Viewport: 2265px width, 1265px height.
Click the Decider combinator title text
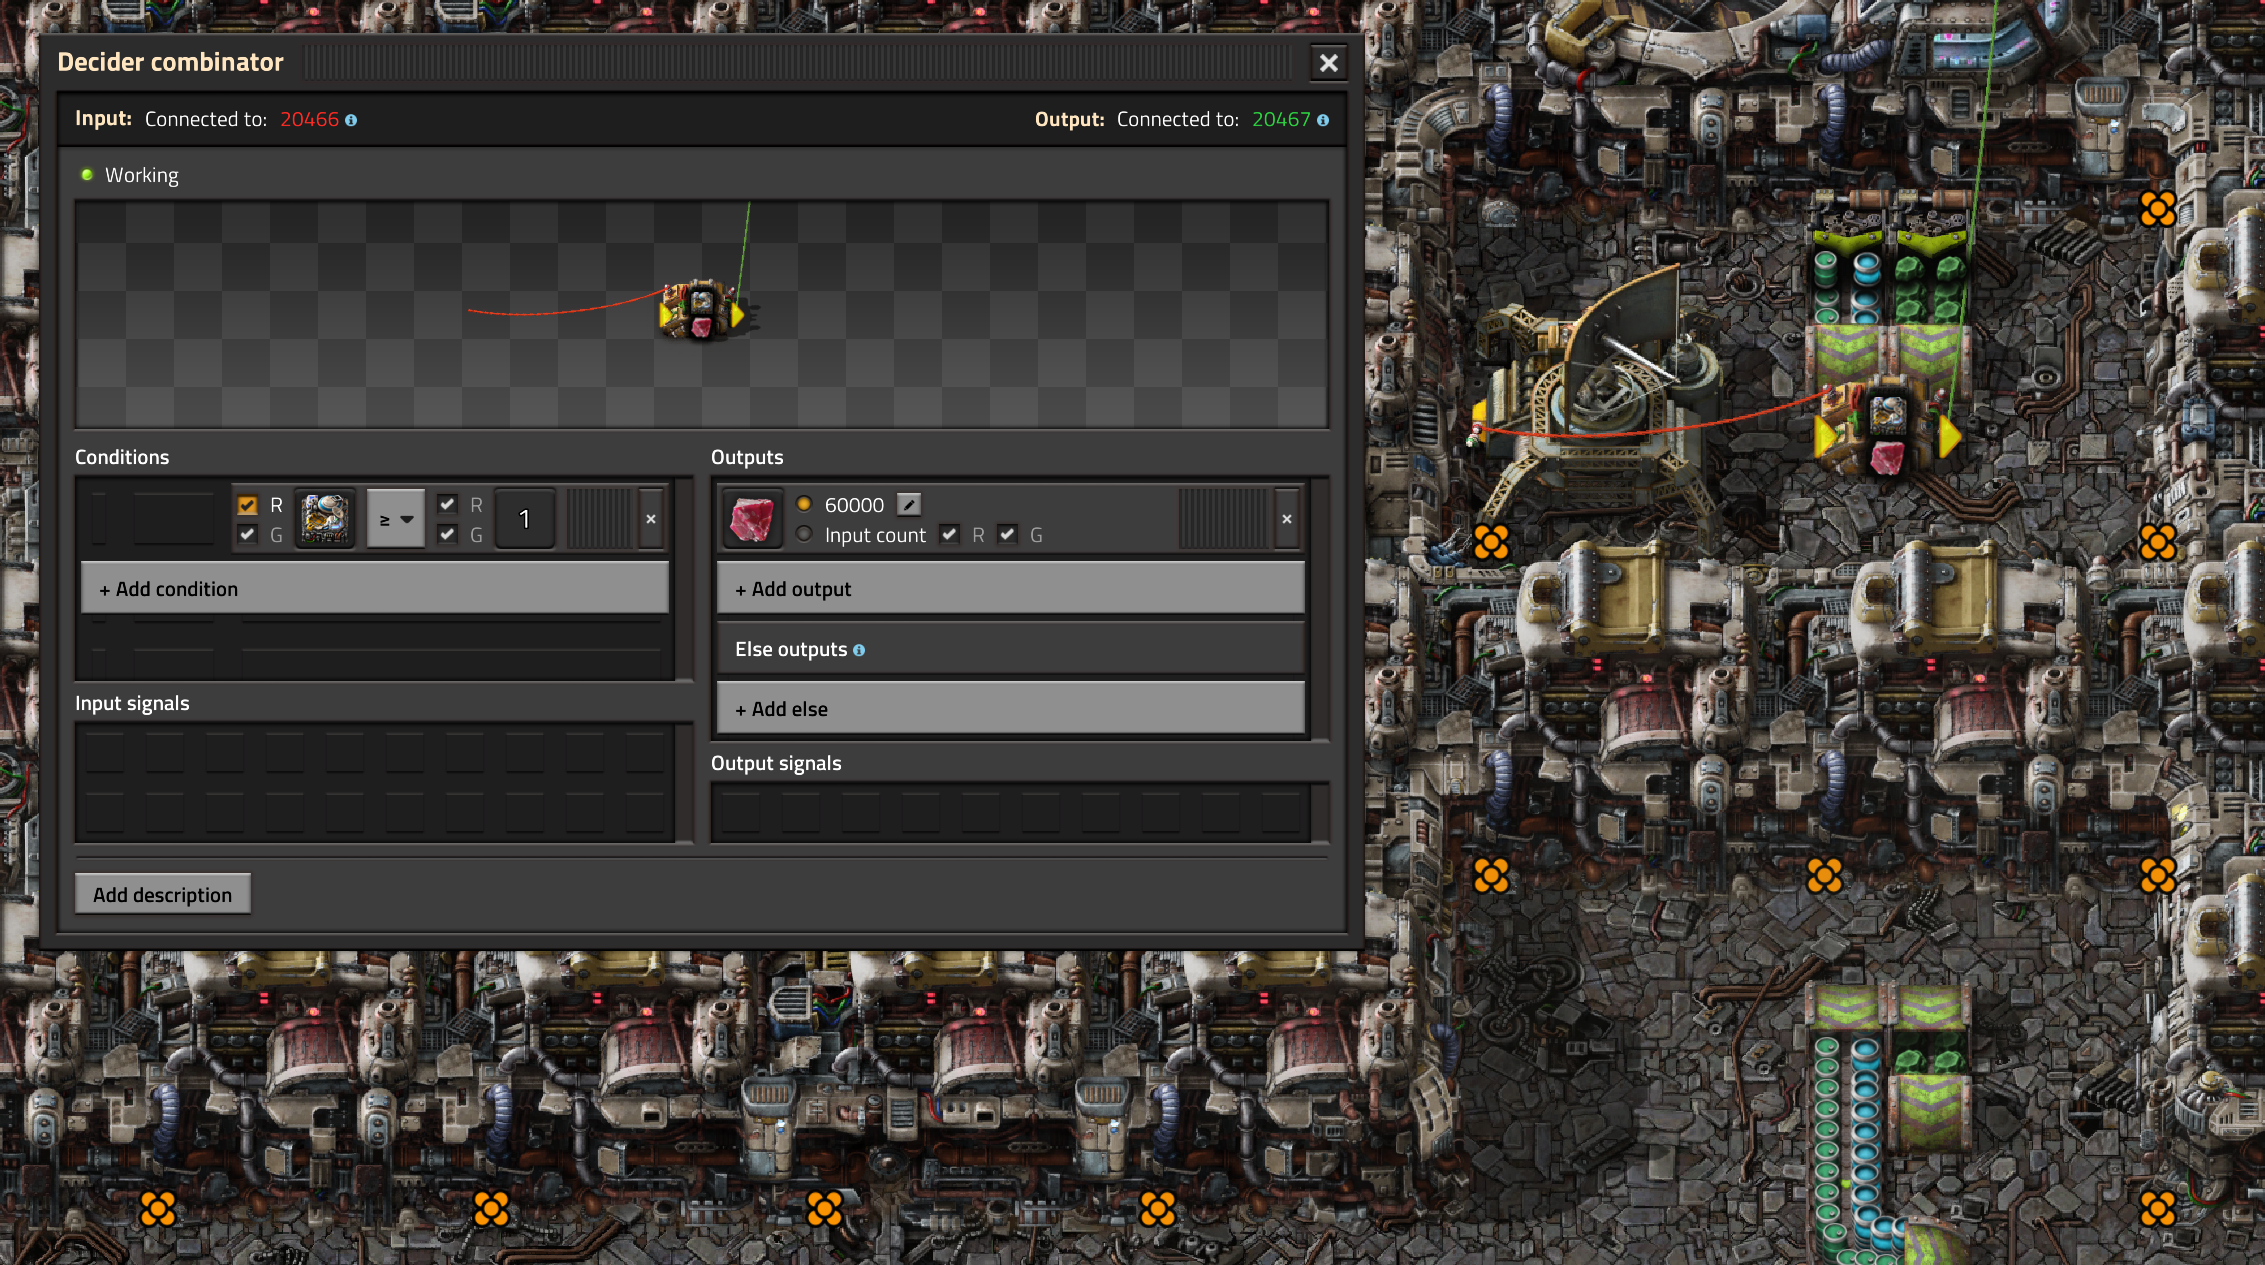tap(170, 62)
